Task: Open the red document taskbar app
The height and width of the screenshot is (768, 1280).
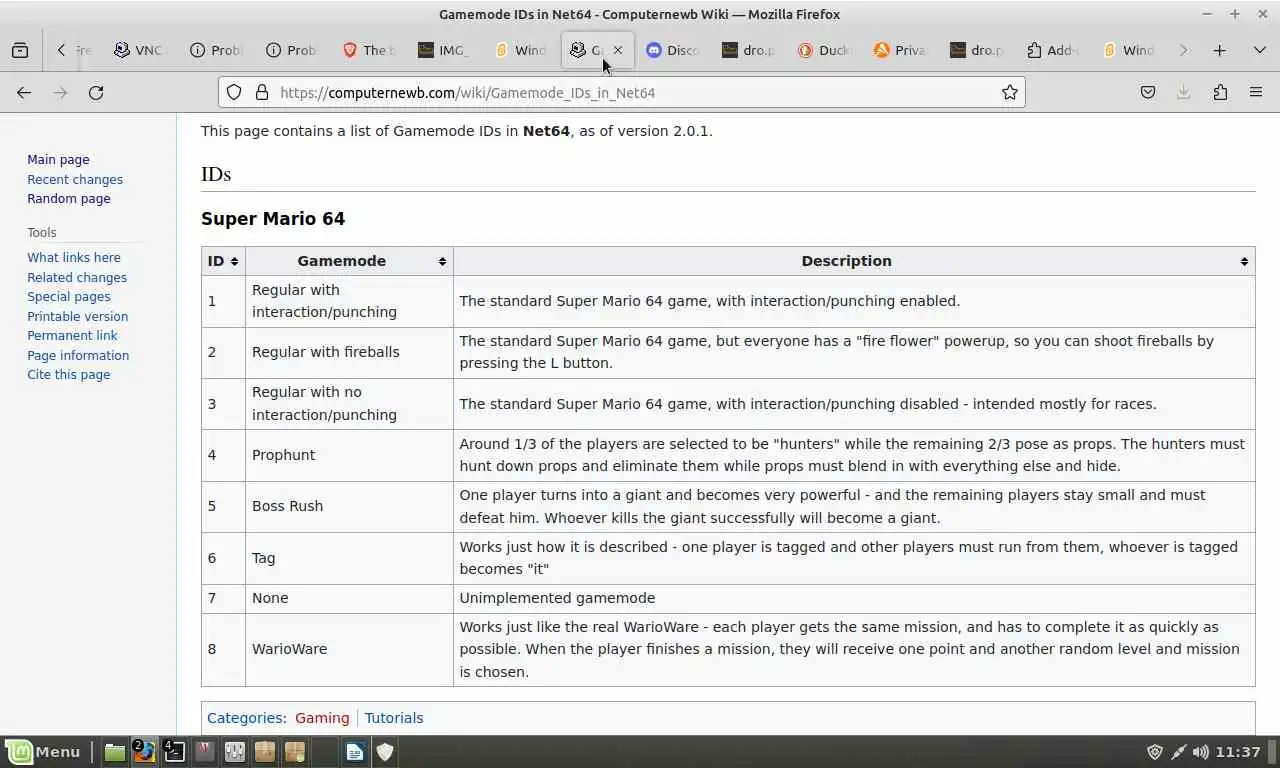Action: 205,752
